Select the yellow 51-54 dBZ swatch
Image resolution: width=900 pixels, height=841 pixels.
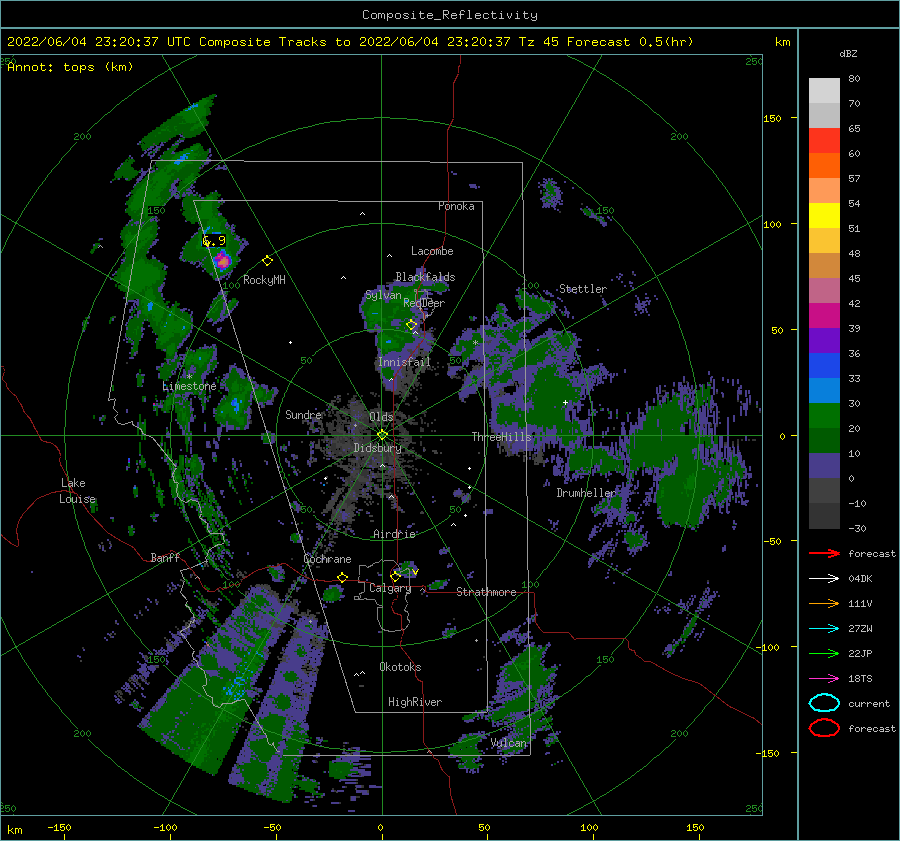click(x=824, y=216)
